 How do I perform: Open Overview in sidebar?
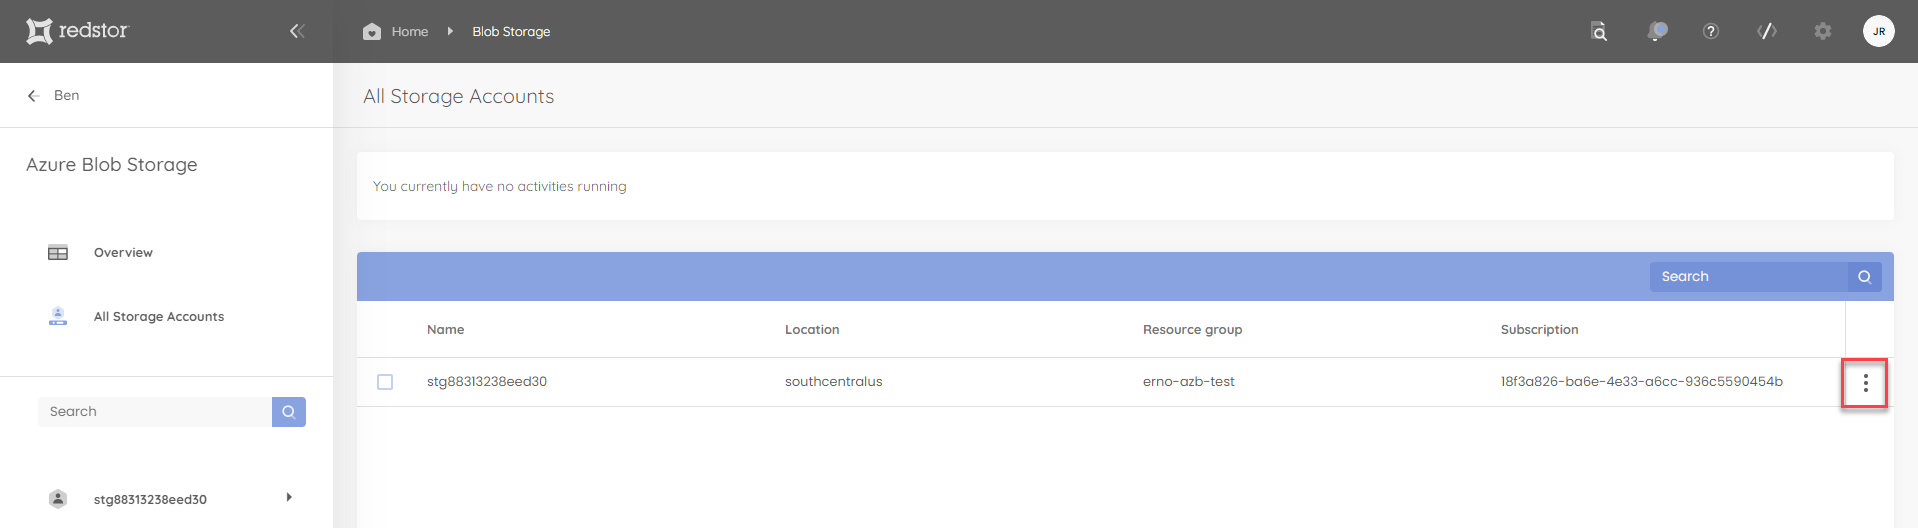click(123, 253)
